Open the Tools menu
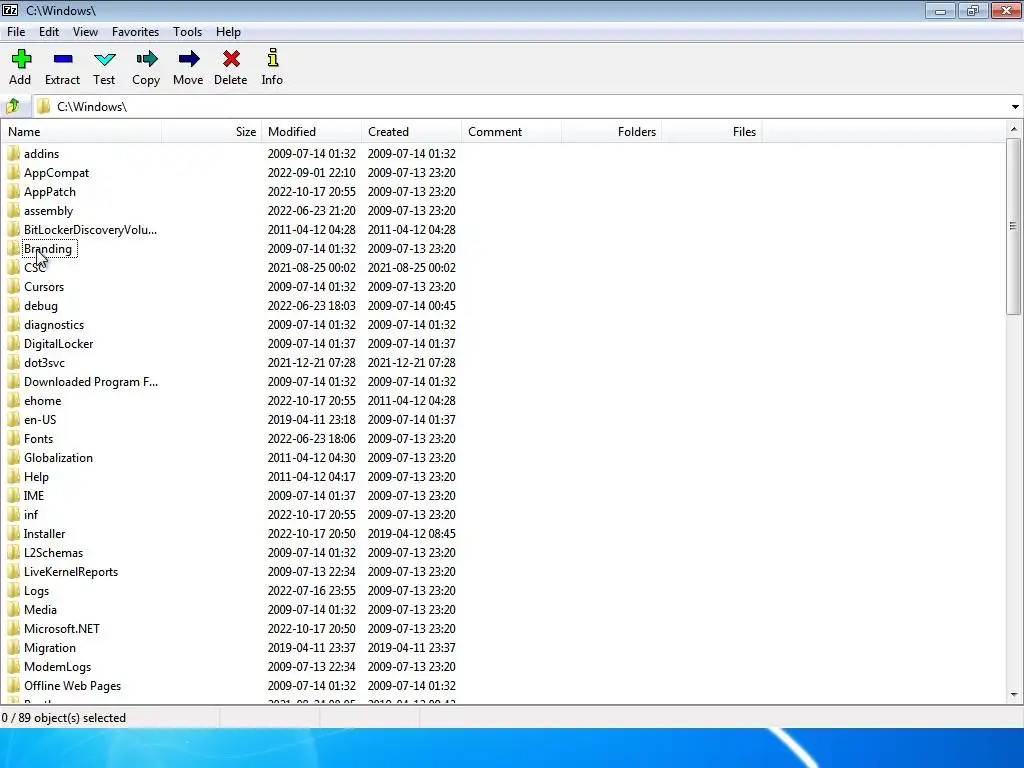 [x=187, y=31]
